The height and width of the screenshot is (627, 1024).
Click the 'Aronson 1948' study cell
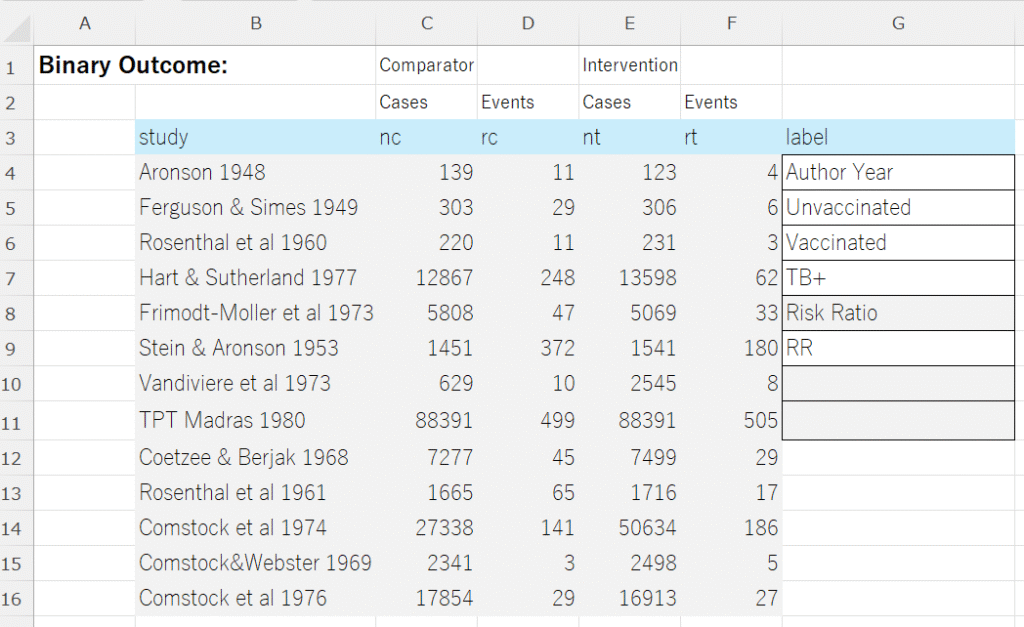click(x=256, y=172)
